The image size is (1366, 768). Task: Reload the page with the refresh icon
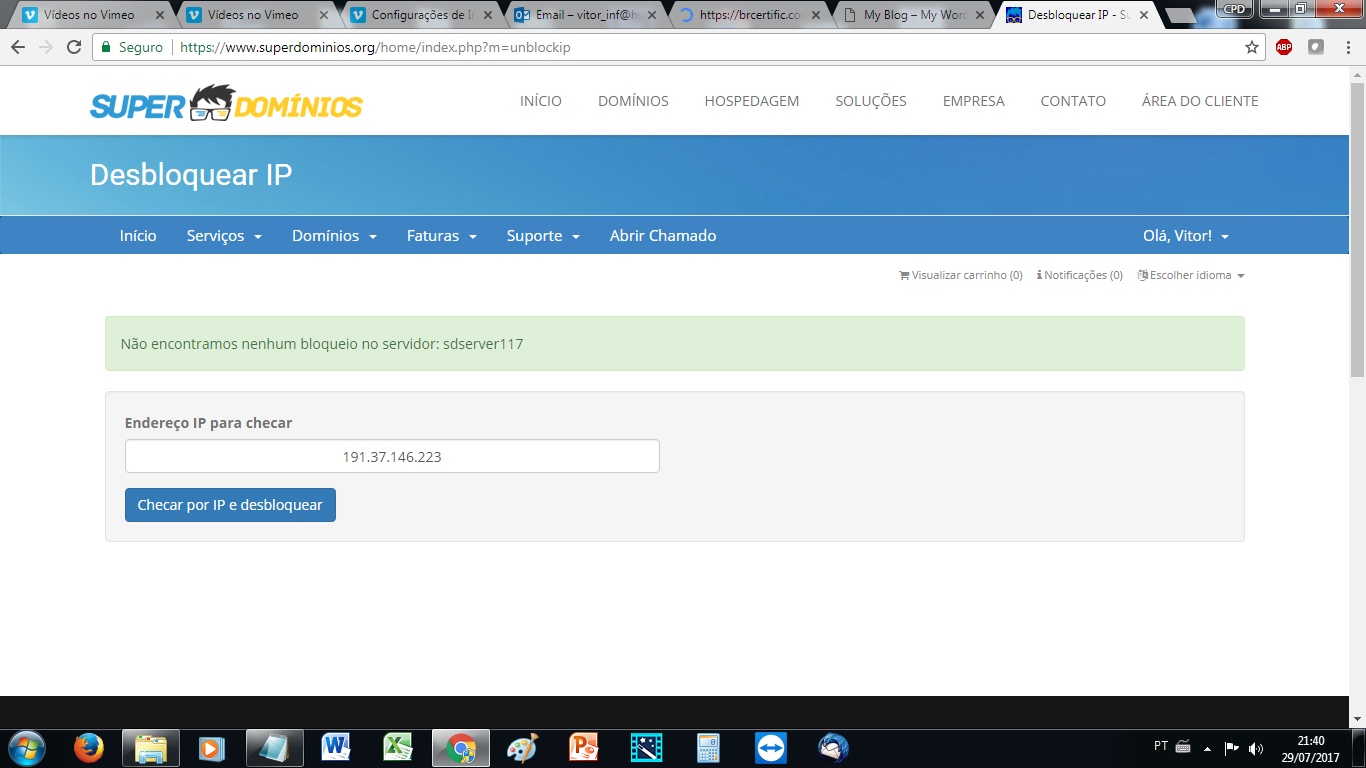[x=74, y=47]
